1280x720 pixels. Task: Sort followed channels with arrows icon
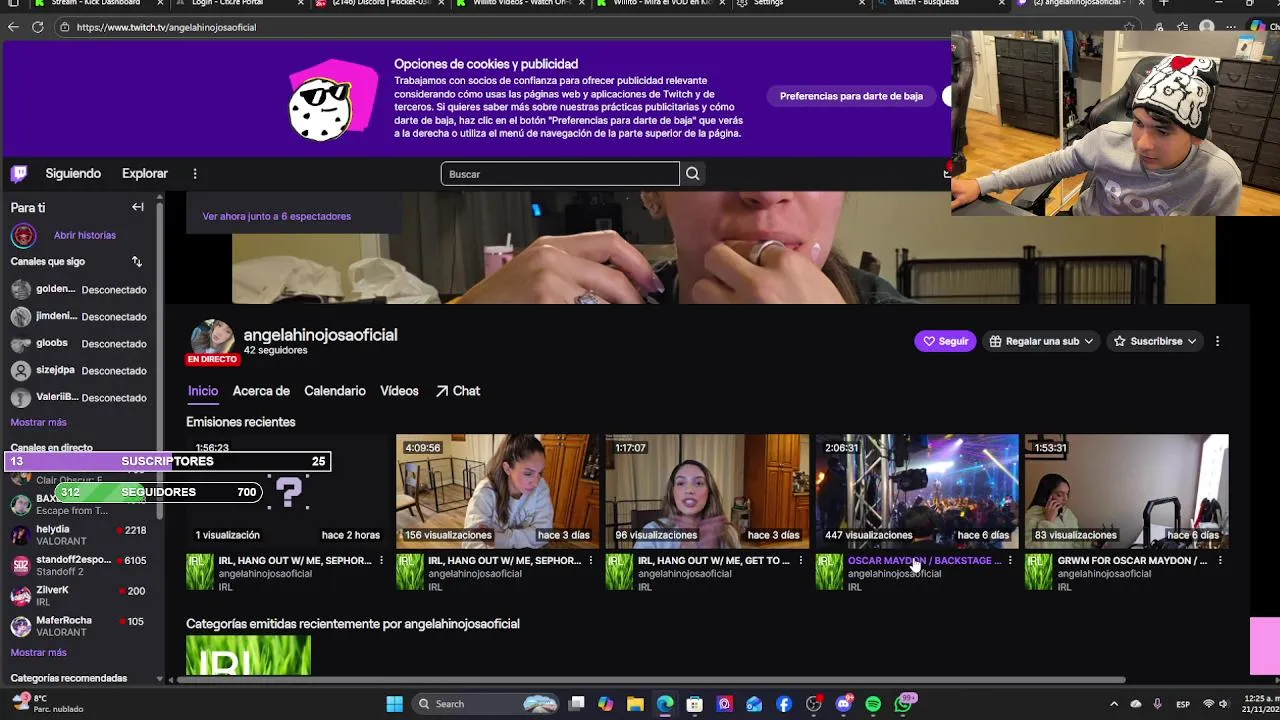(x=137, y=262)
